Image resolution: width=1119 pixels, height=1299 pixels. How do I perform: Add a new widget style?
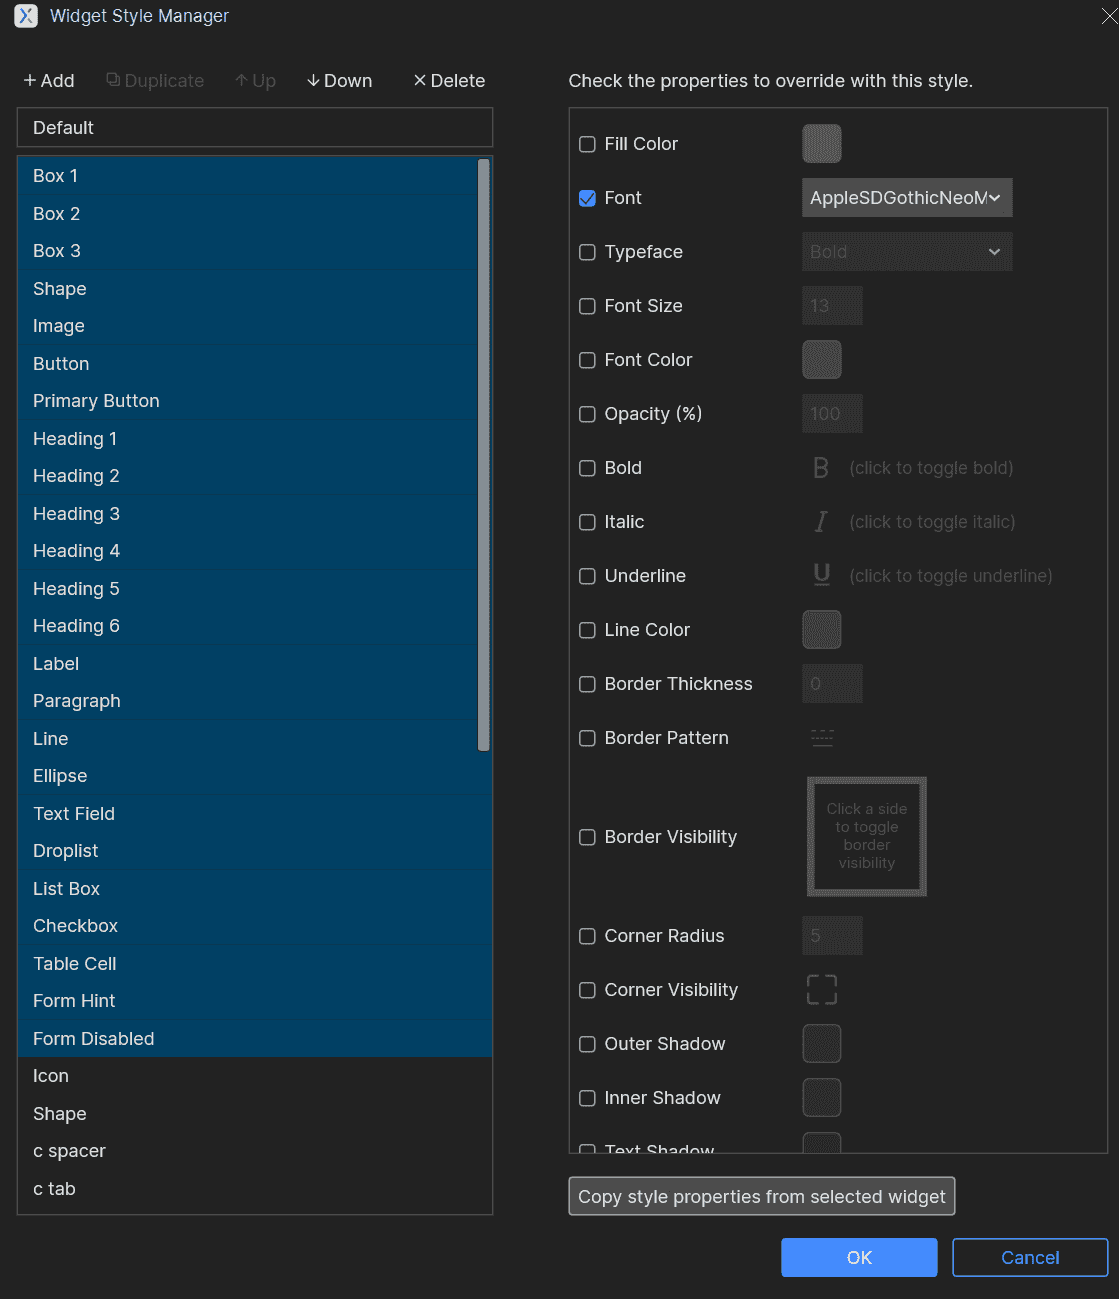(x=49, y=81)
